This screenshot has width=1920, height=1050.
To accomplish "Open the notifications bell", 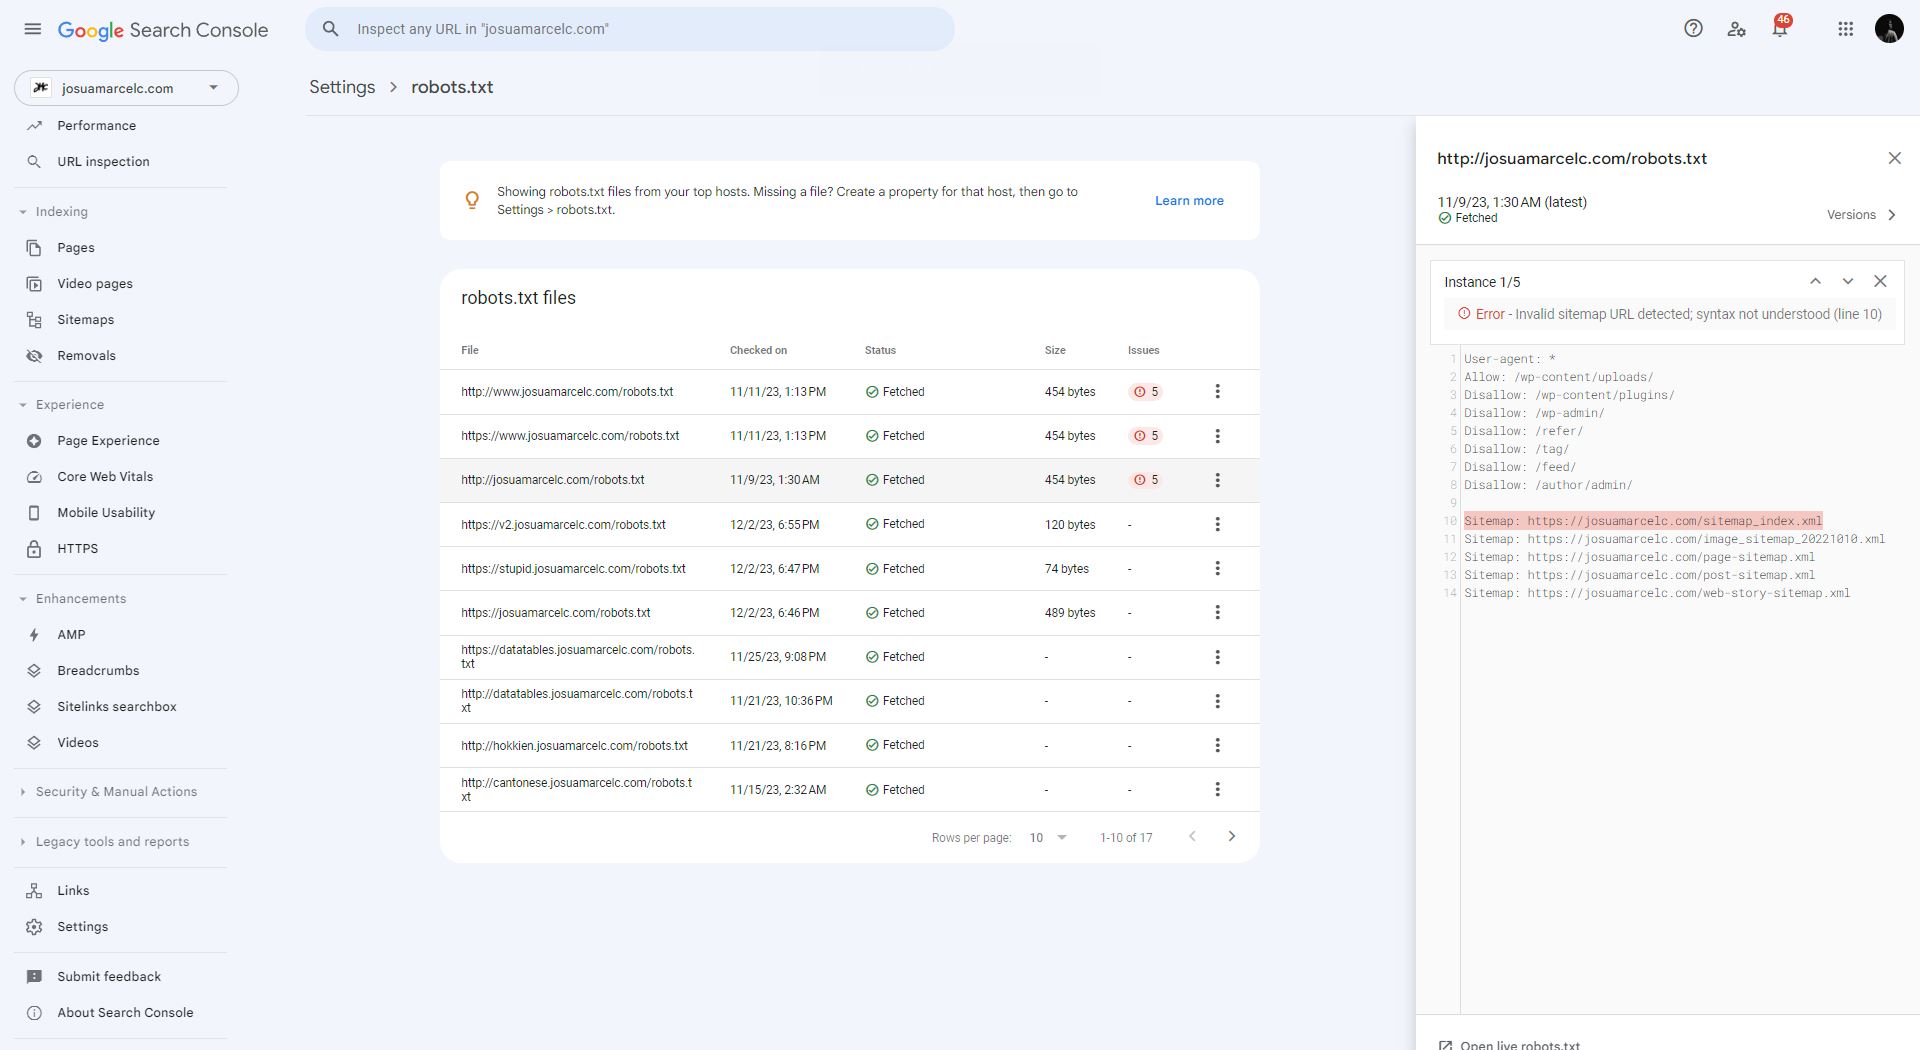I will tap(1780, 29).
